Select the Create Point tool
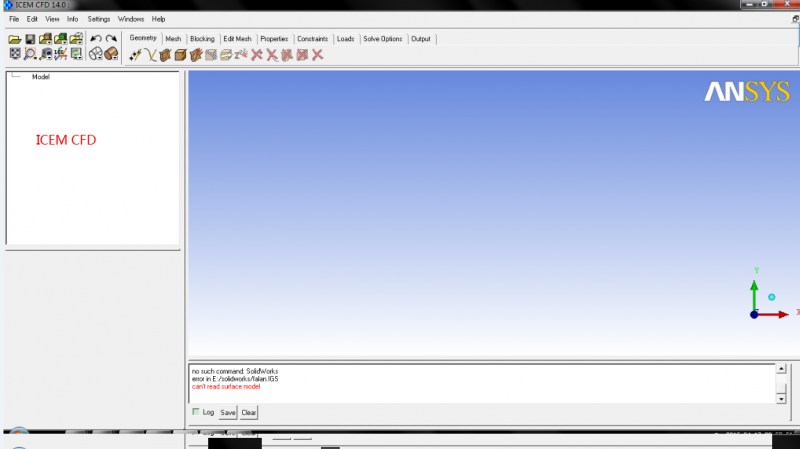The height and width of the screenshot is (449, 800). pos(135,55)
